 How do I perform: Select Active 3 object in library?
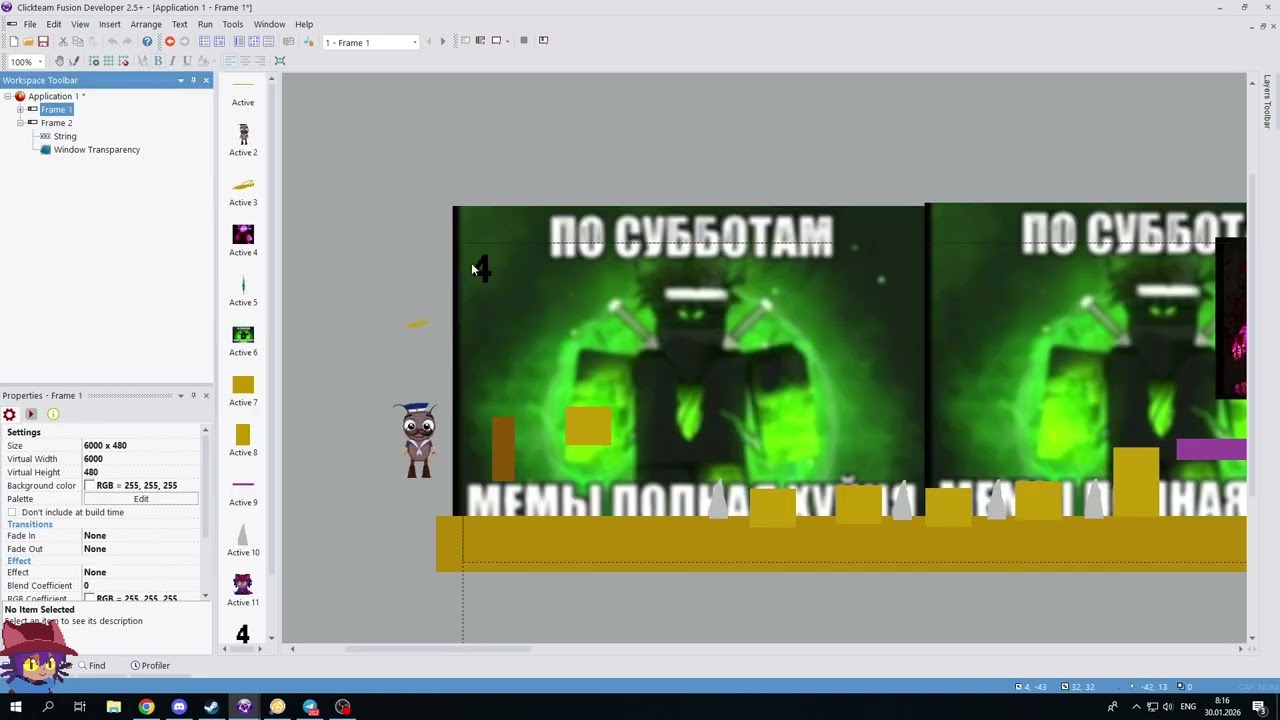click(x=243, y=190)
